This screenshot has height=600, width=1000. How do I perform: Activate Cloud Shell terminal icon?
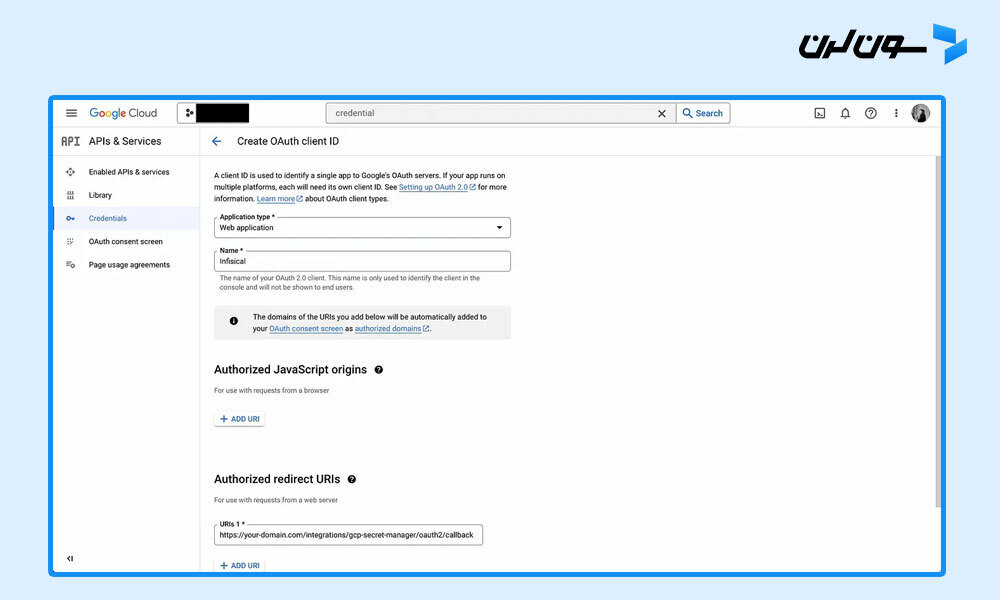(x=820, y=113)
